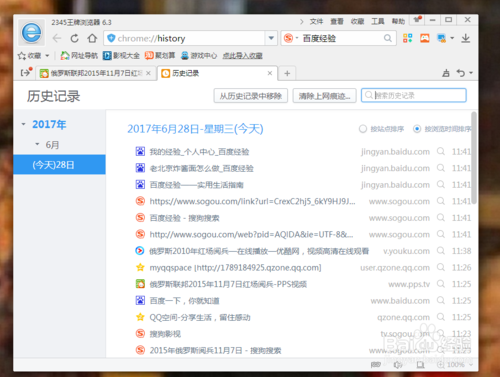Switch to the 俄罗斯联邦2015年11月7日 tab
This screenshot has width=500, height=377.
96,73
